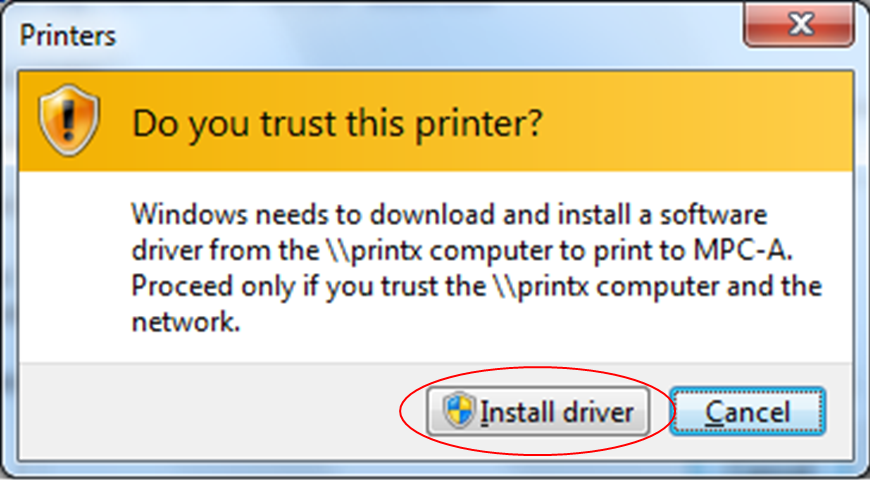Click the Install driver button

point(537,412)
